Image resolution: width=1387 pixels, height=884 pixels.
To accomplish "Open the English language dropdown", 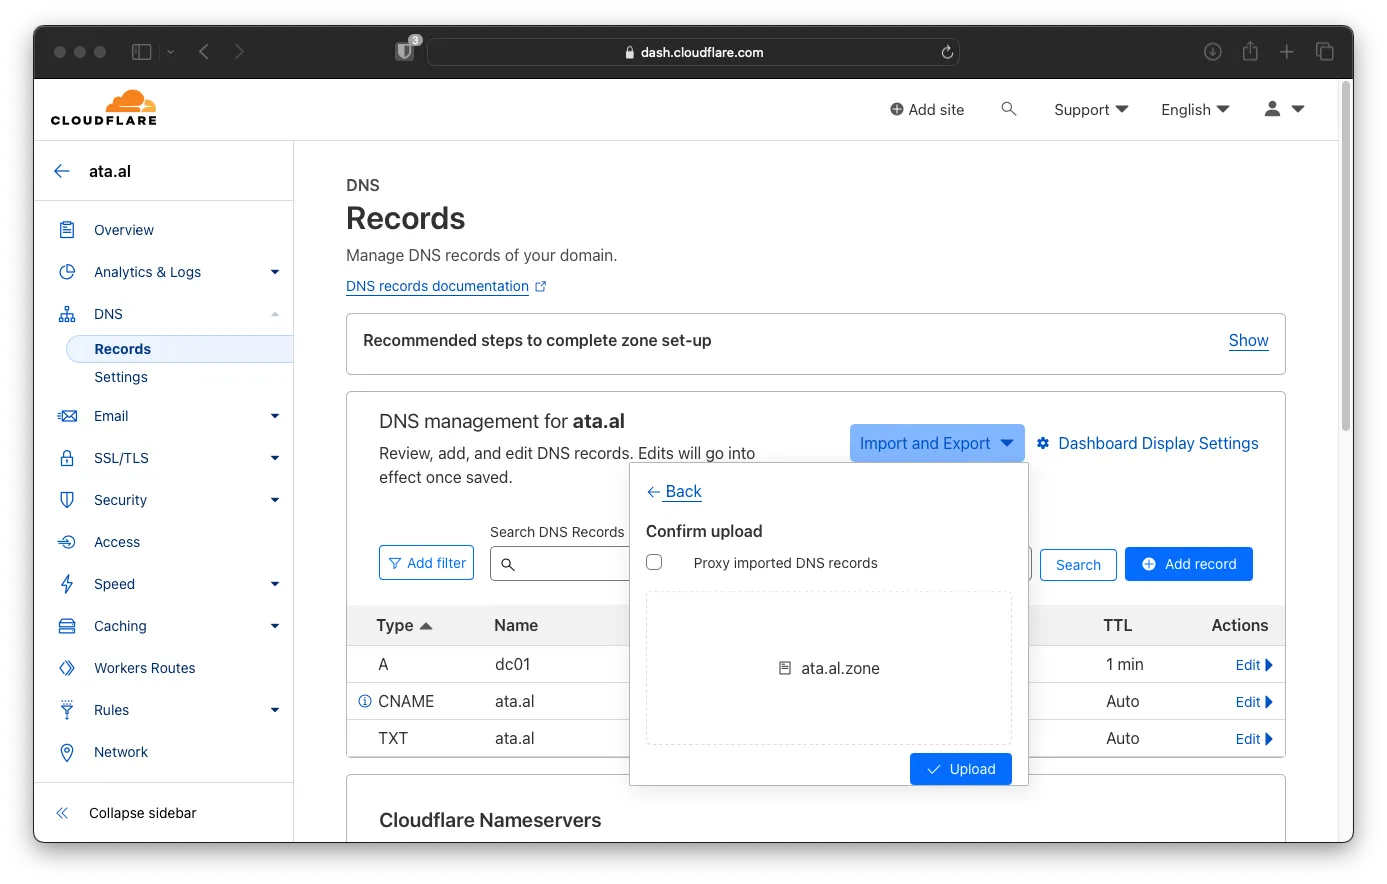I will tap(1195, 109).
